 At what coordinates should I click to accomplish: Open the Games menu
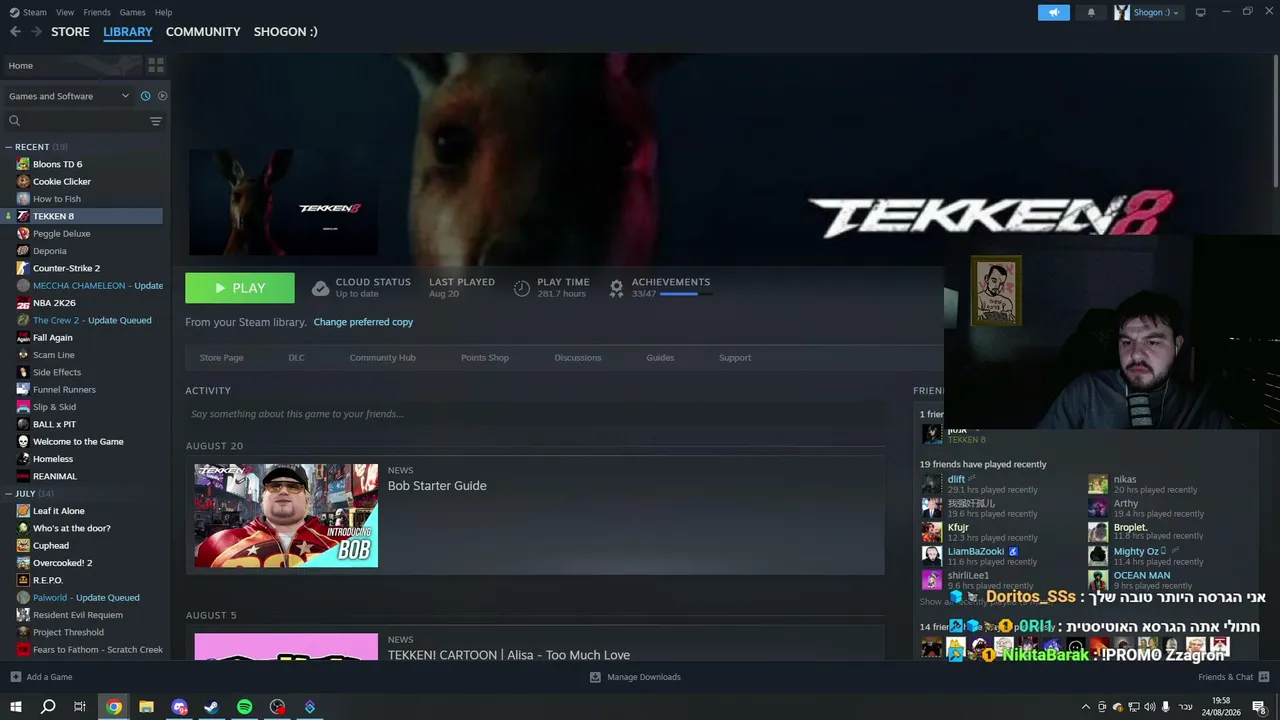(133, 12)
